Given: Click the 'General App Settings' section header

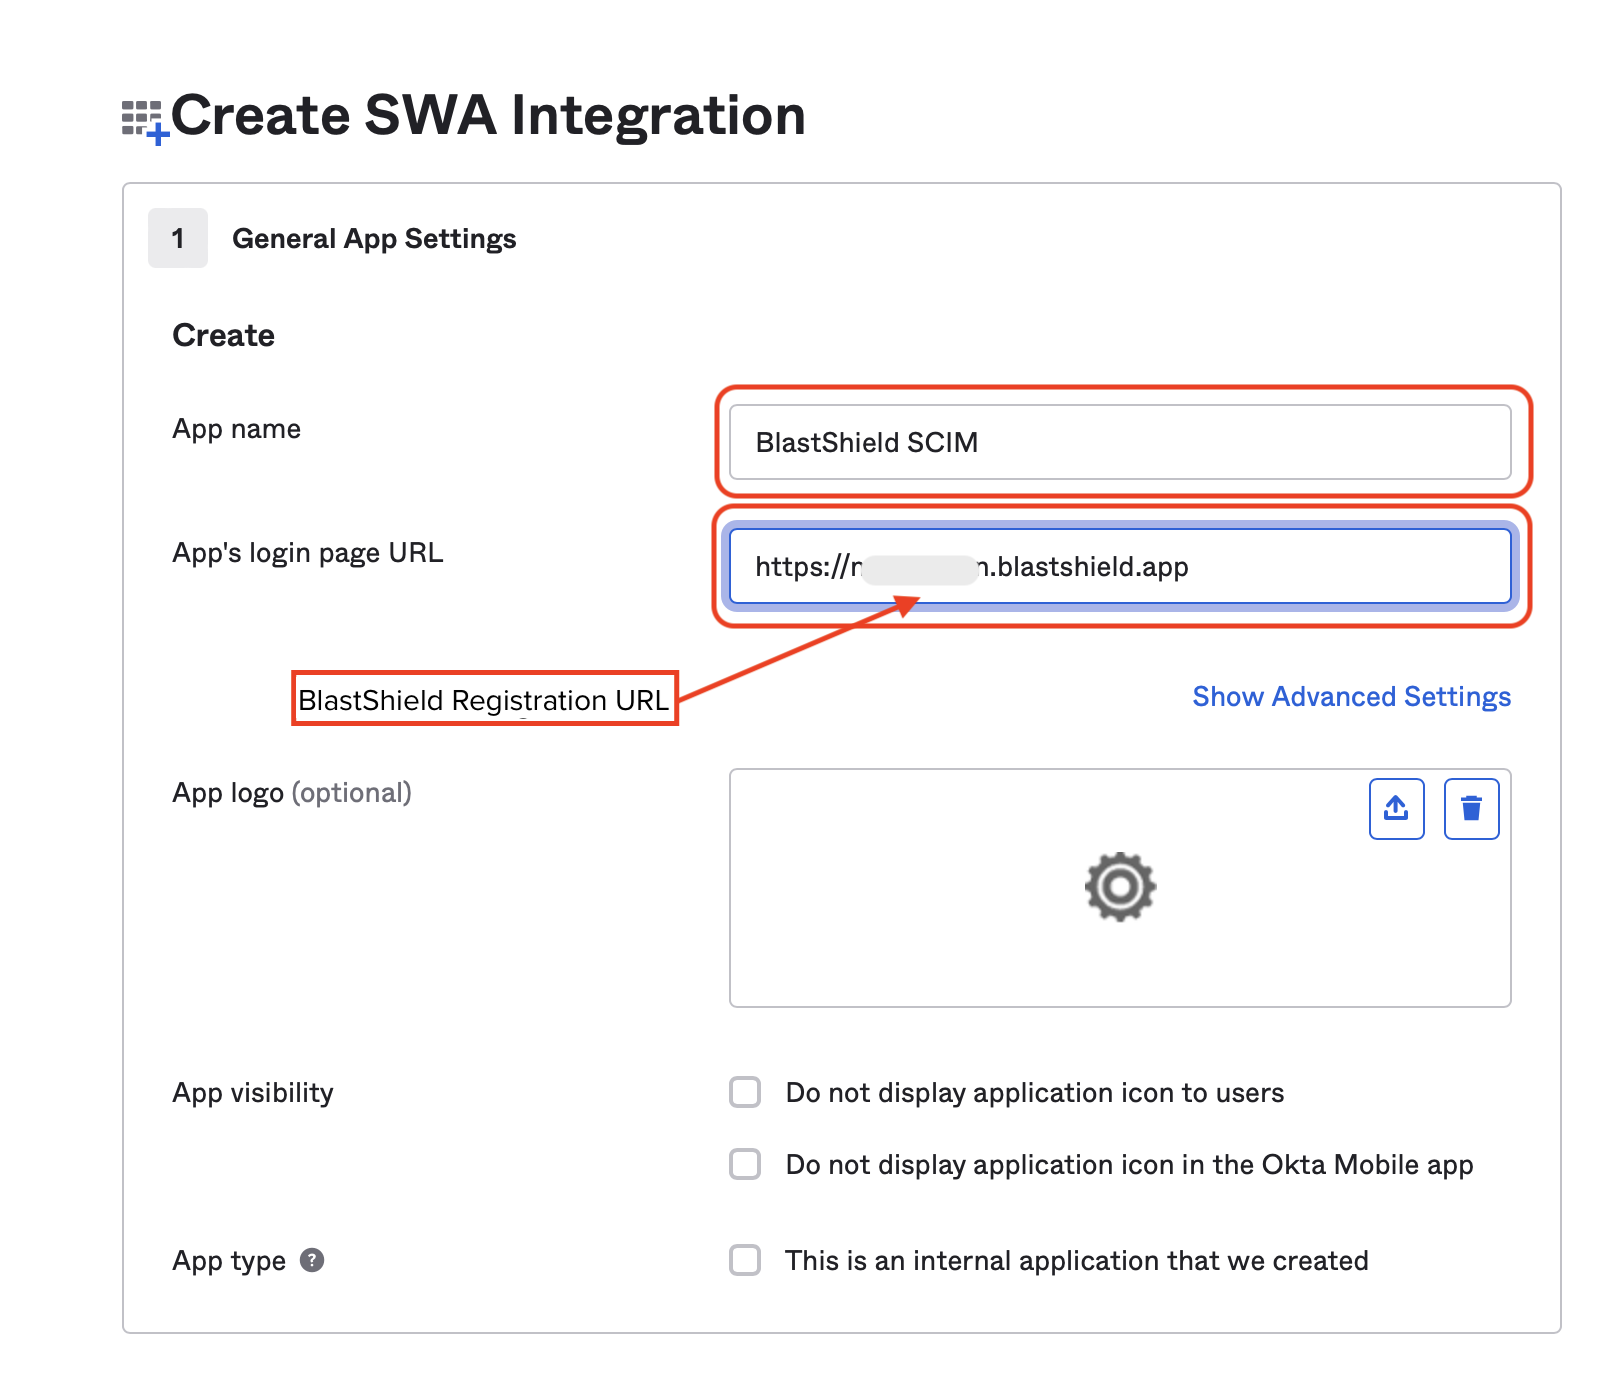Looking at the screenshot, I should [x=374, y=238].
